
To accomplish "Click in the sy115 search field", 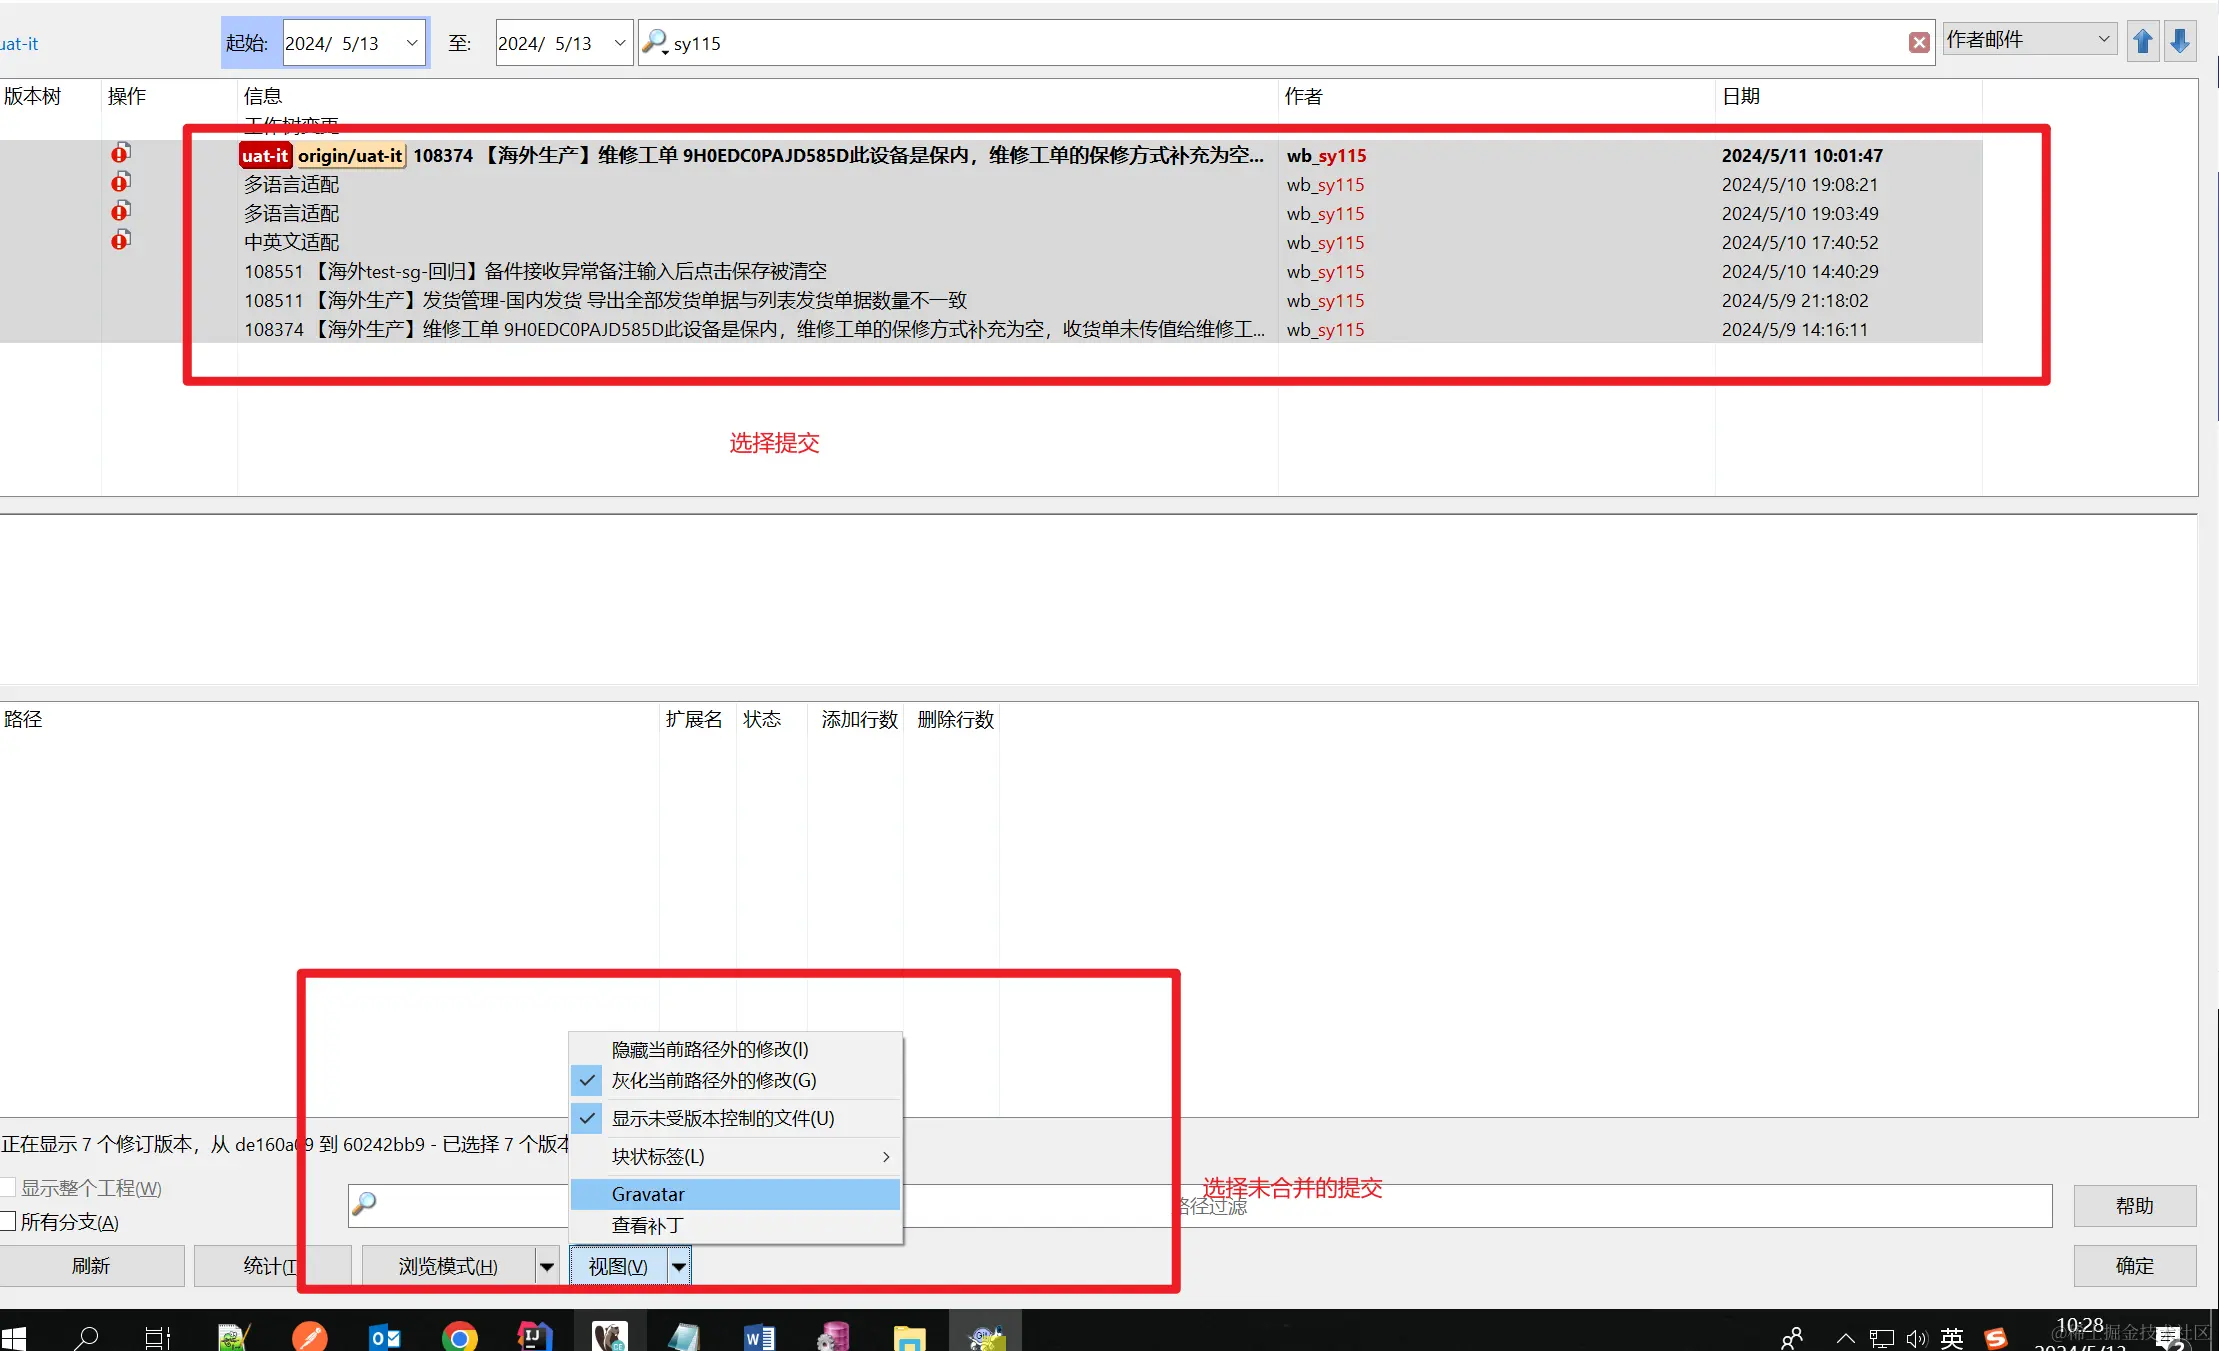I will 1285,43.
